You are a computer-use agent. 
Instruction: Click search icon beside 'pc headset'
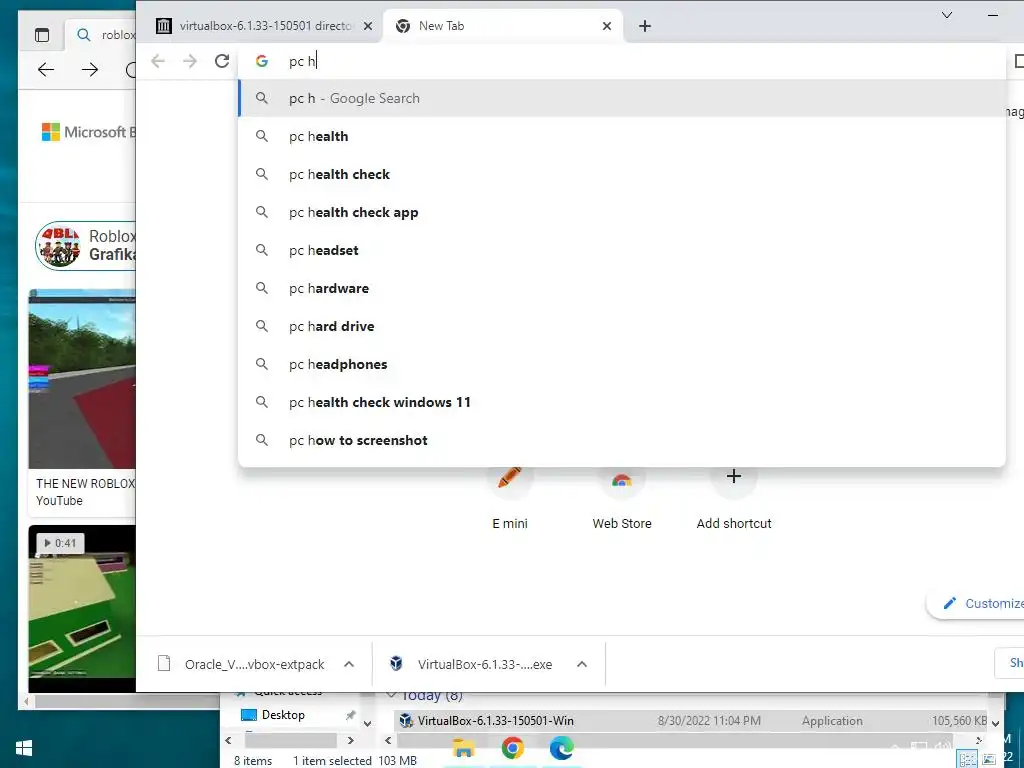tap(262, 250)
